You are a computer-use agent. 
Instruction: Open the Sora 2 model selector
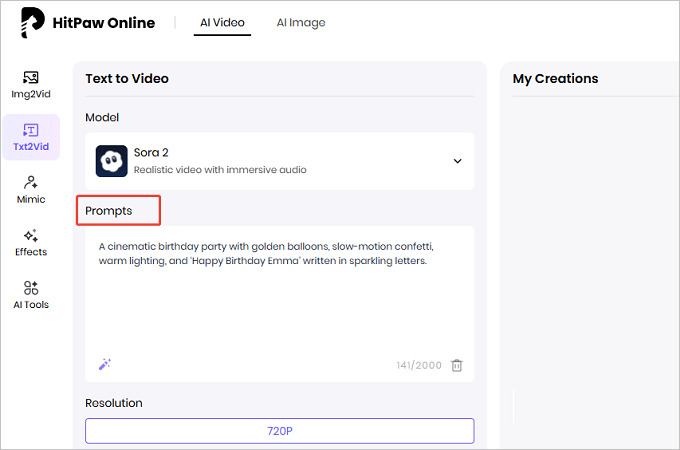[x=279, y=161]
